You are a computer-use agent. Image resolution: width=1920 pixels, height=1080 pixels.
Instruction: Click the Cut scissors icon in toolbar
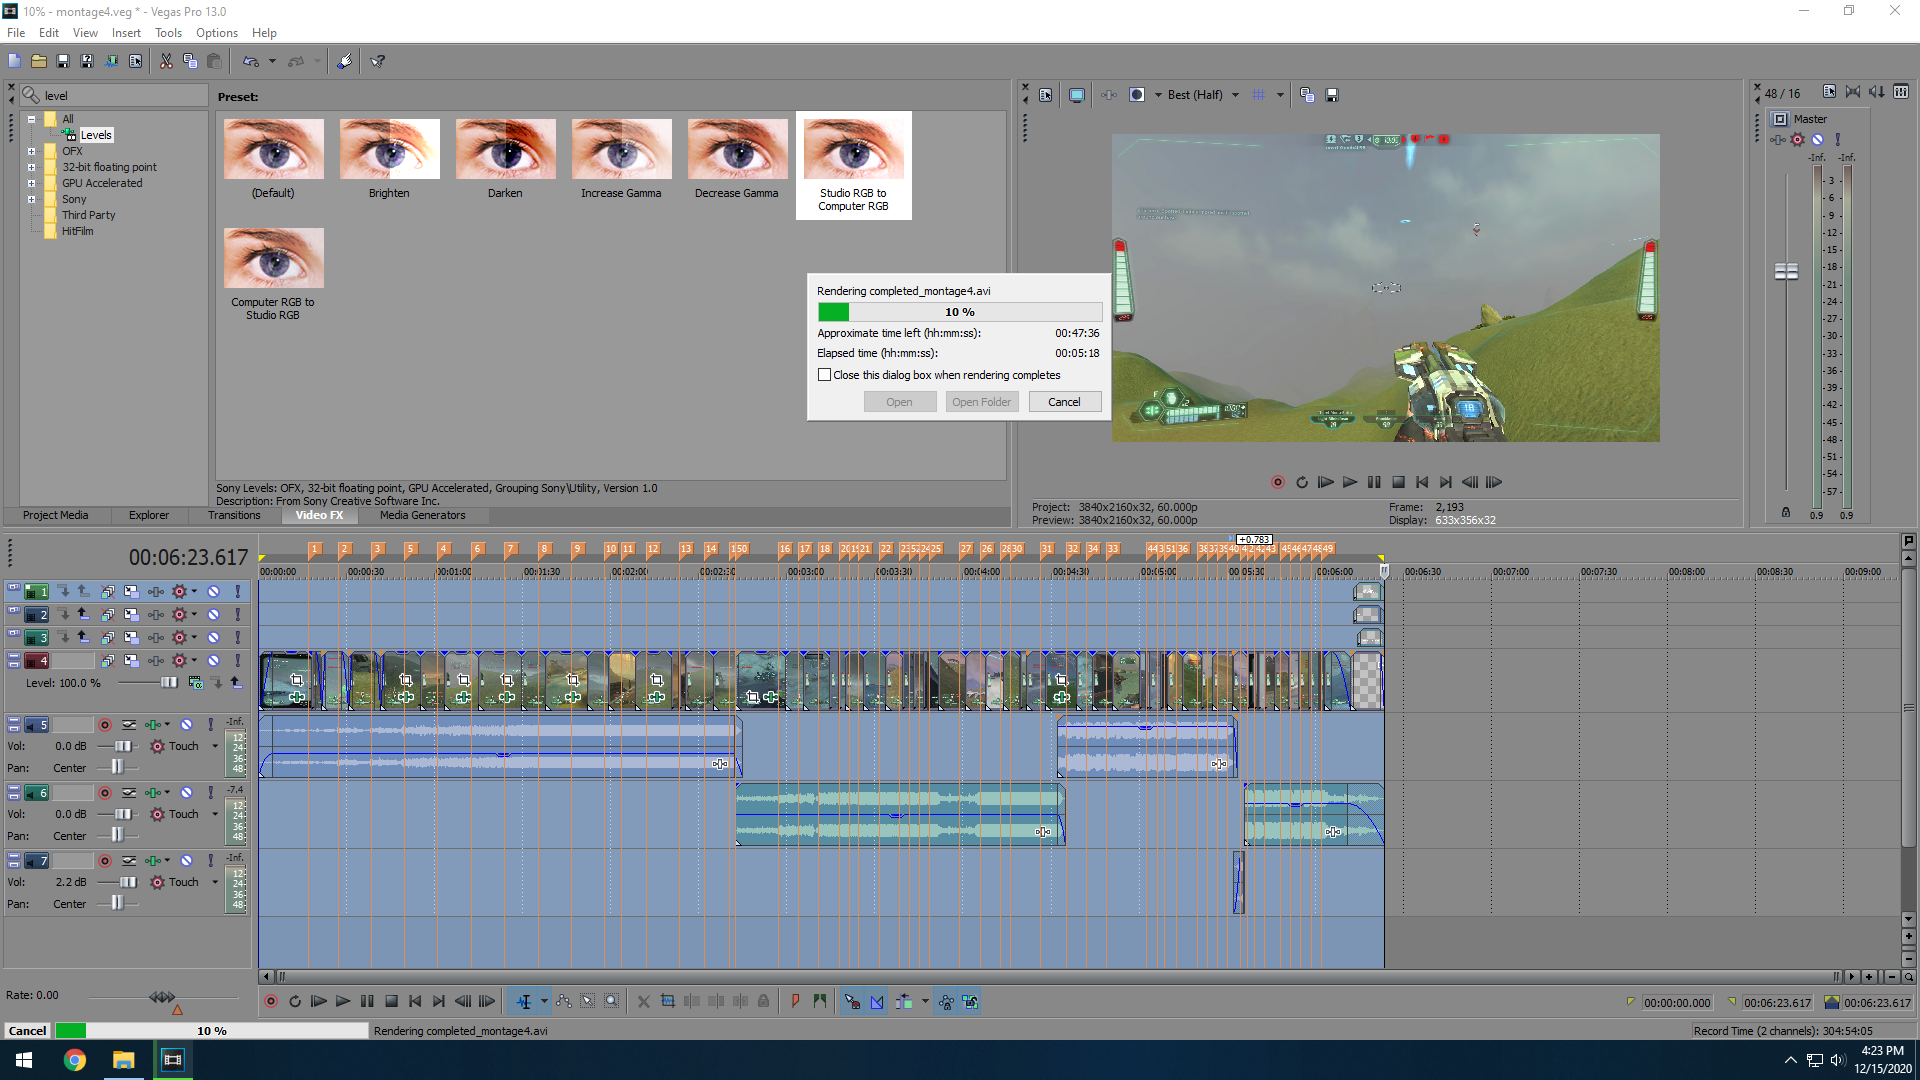pyautogui.click(x=166, y=61)
